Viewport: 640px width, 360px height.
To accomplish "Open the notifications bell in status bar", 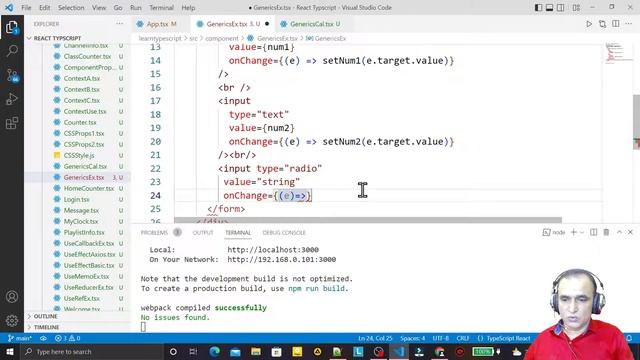I will [x=629, y=338].
